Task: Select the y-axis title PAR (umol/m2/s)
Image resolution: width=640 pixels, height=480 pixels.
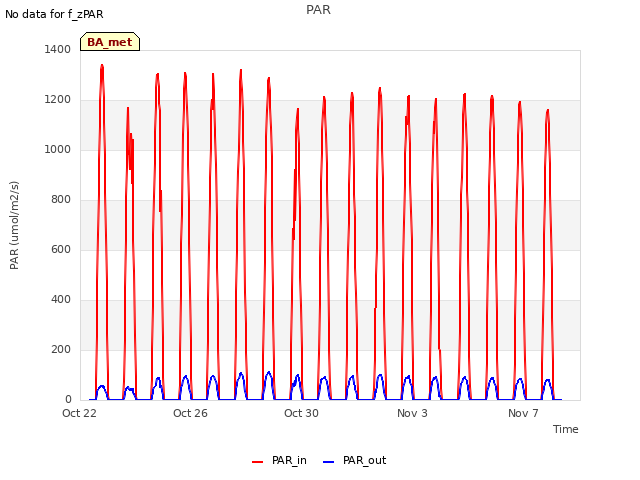Action: (14, 225)
